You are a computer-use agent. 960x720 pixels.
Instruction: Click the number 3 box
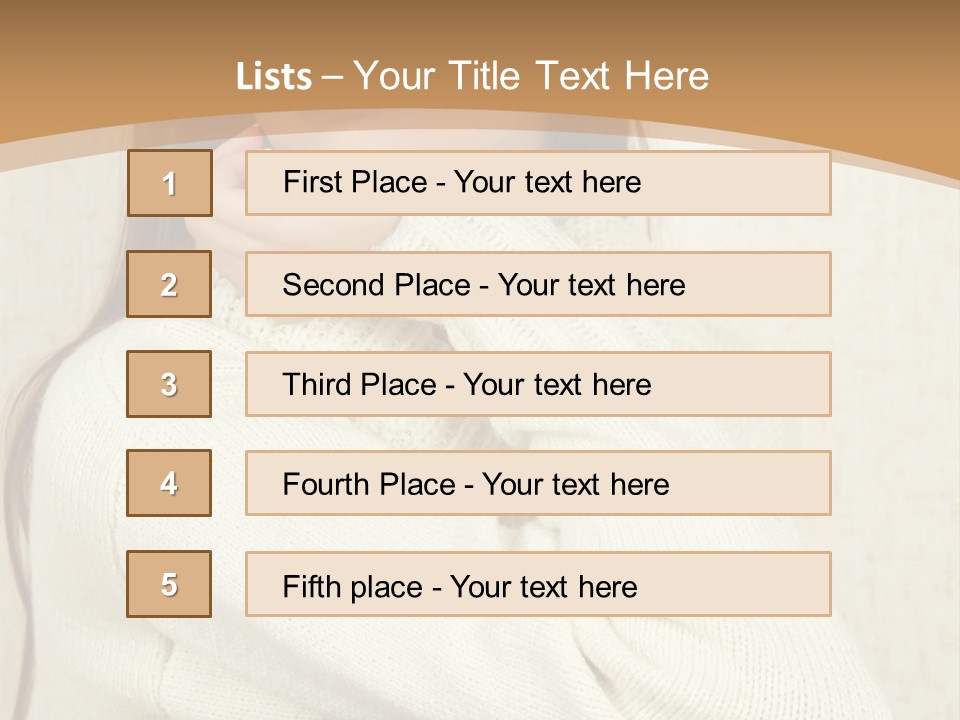tap(170, 384)
